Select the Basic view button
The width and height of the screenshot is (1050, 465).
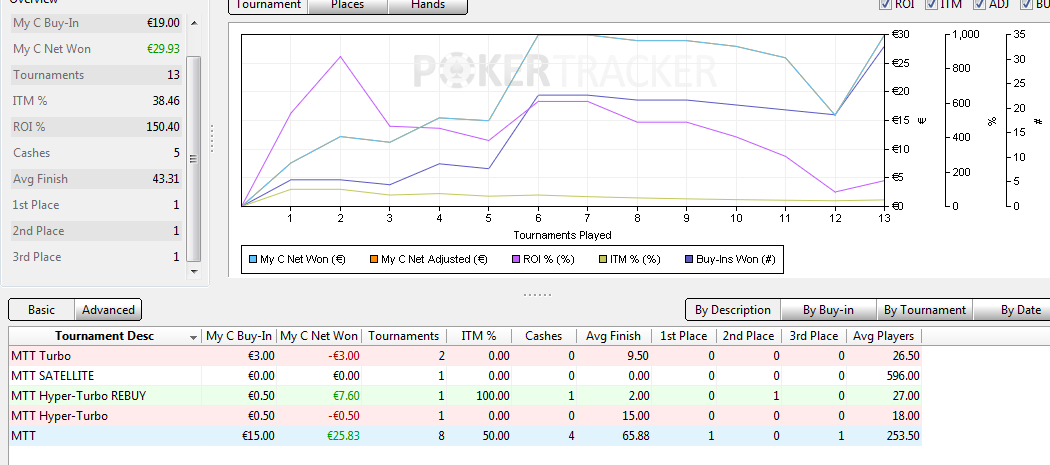coord(42,310)
